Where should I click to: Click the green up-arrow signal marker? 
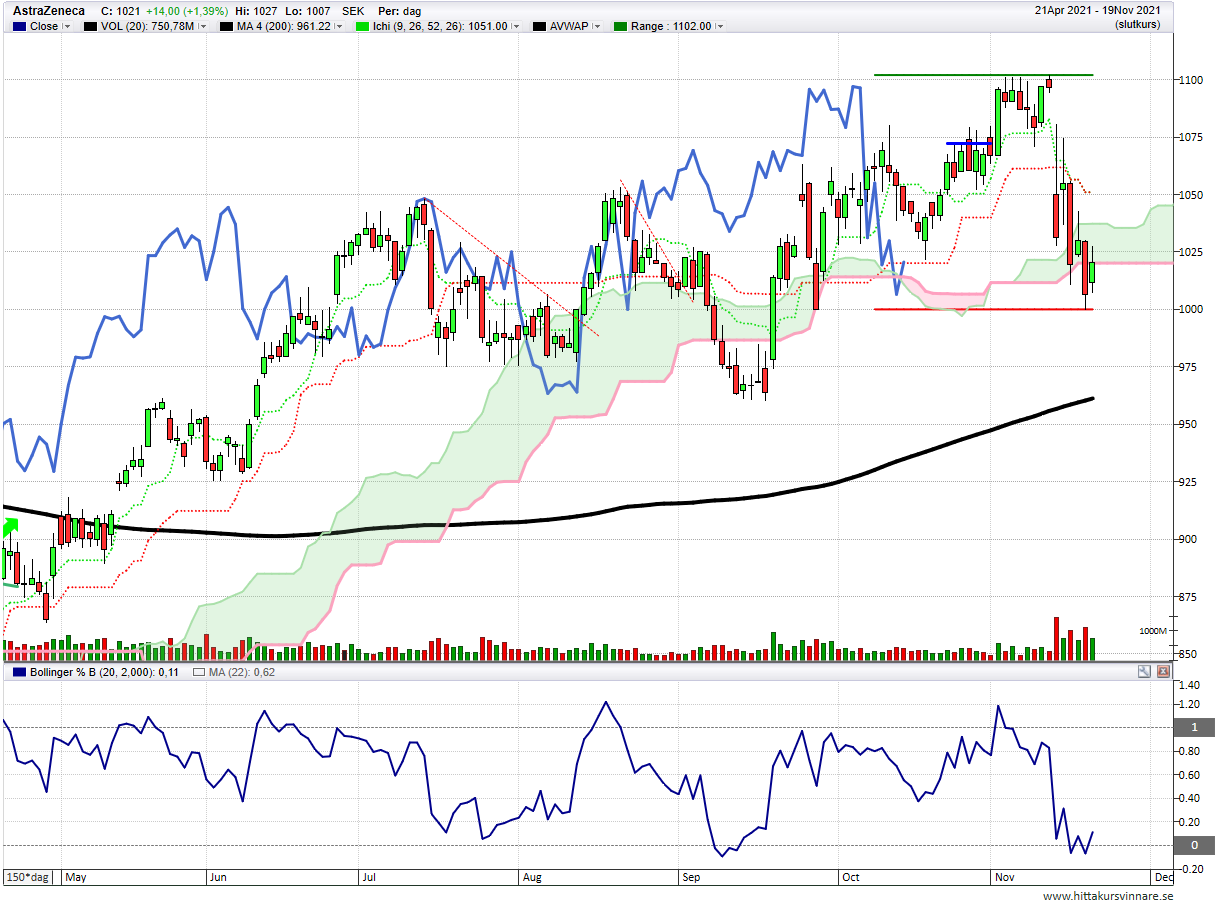(10, 526)
